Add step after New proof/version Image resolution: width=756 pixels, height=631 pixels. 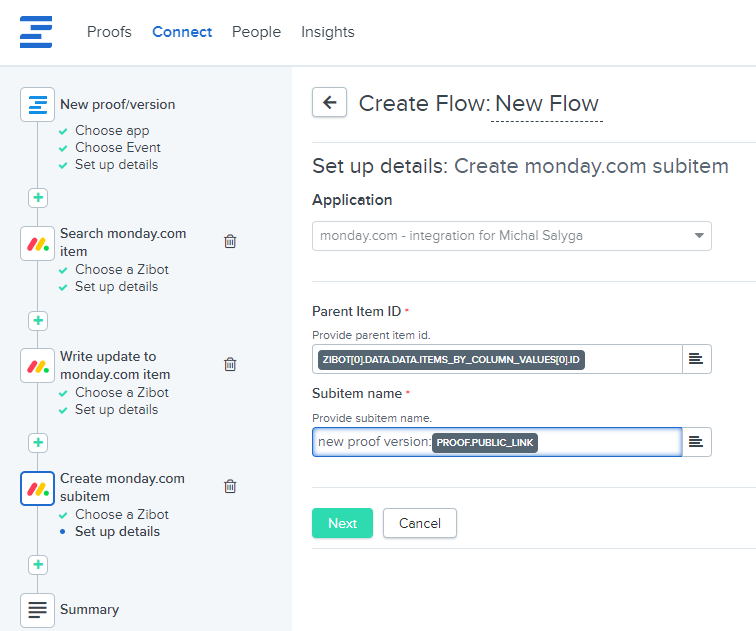(38, 197)
